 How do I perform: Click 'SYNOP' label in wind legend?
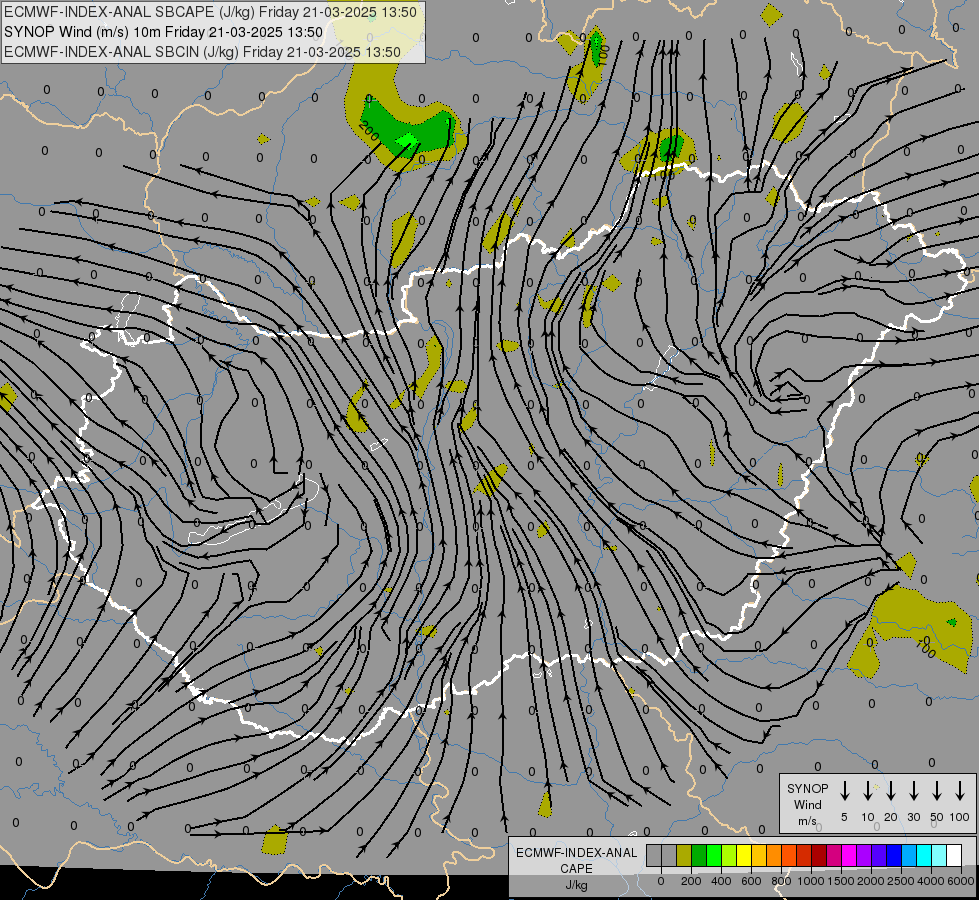(x=807, y=788)
